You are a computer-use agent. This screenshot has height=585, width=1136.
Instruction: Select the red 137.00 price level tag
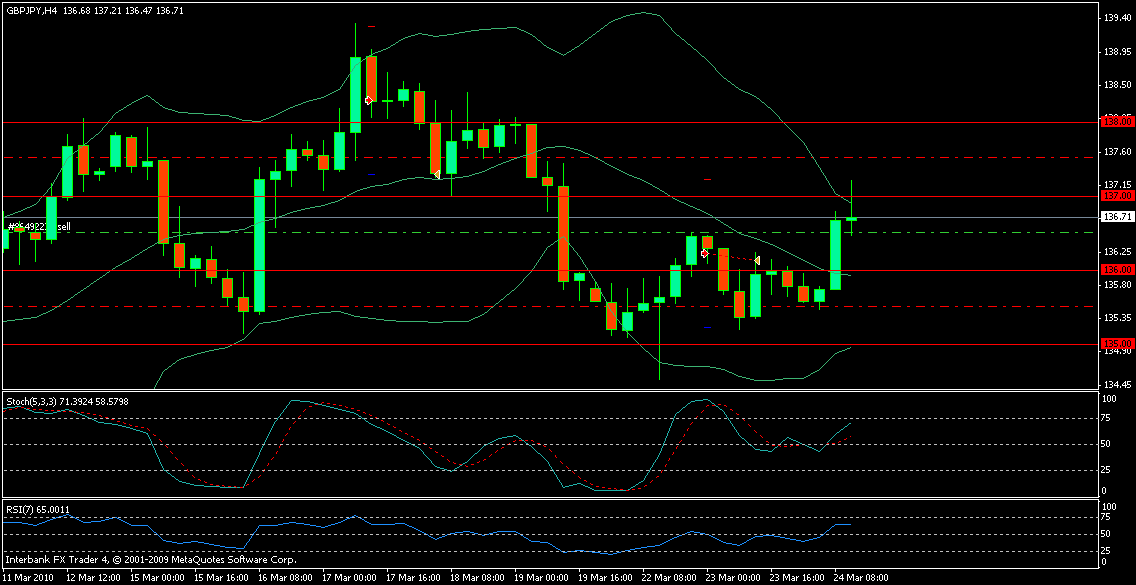(1115, 196)
